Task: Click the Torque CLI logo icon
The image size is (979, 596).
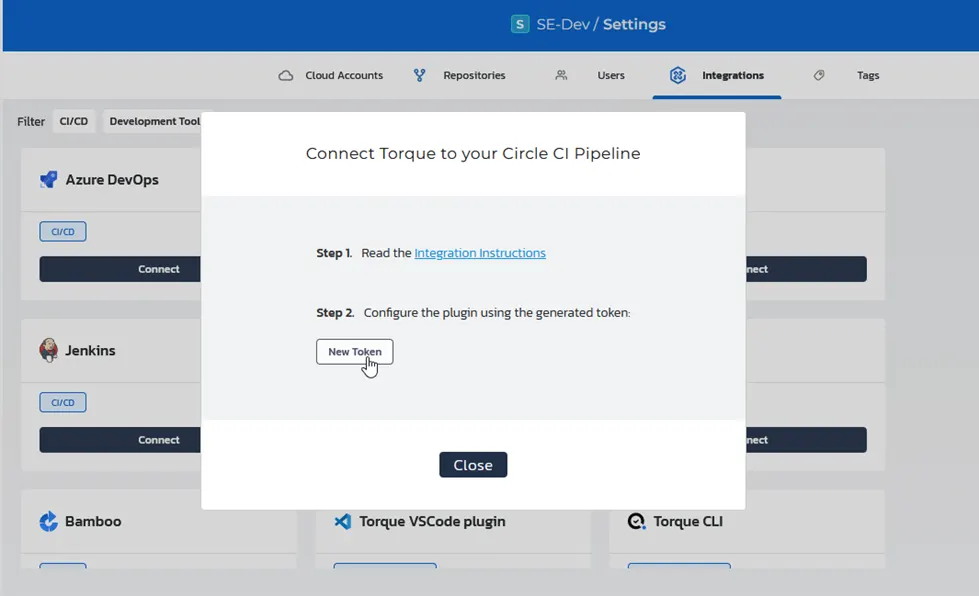Action: point(635,521)
